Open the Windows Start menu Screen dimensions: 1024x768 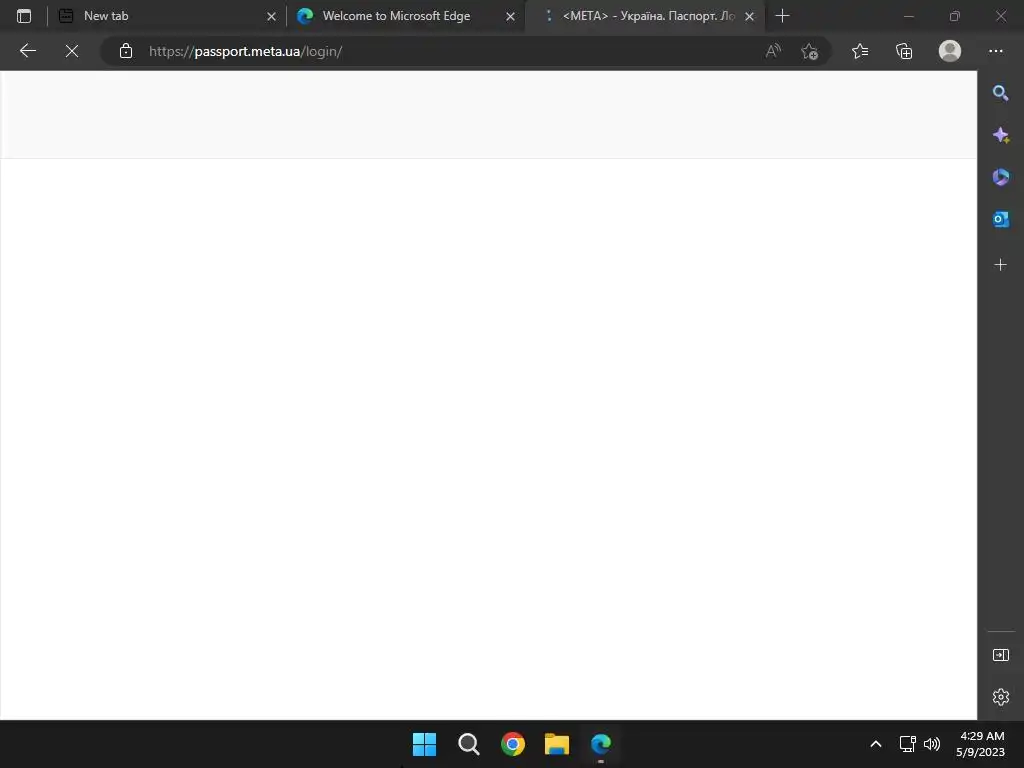point(424,744)
